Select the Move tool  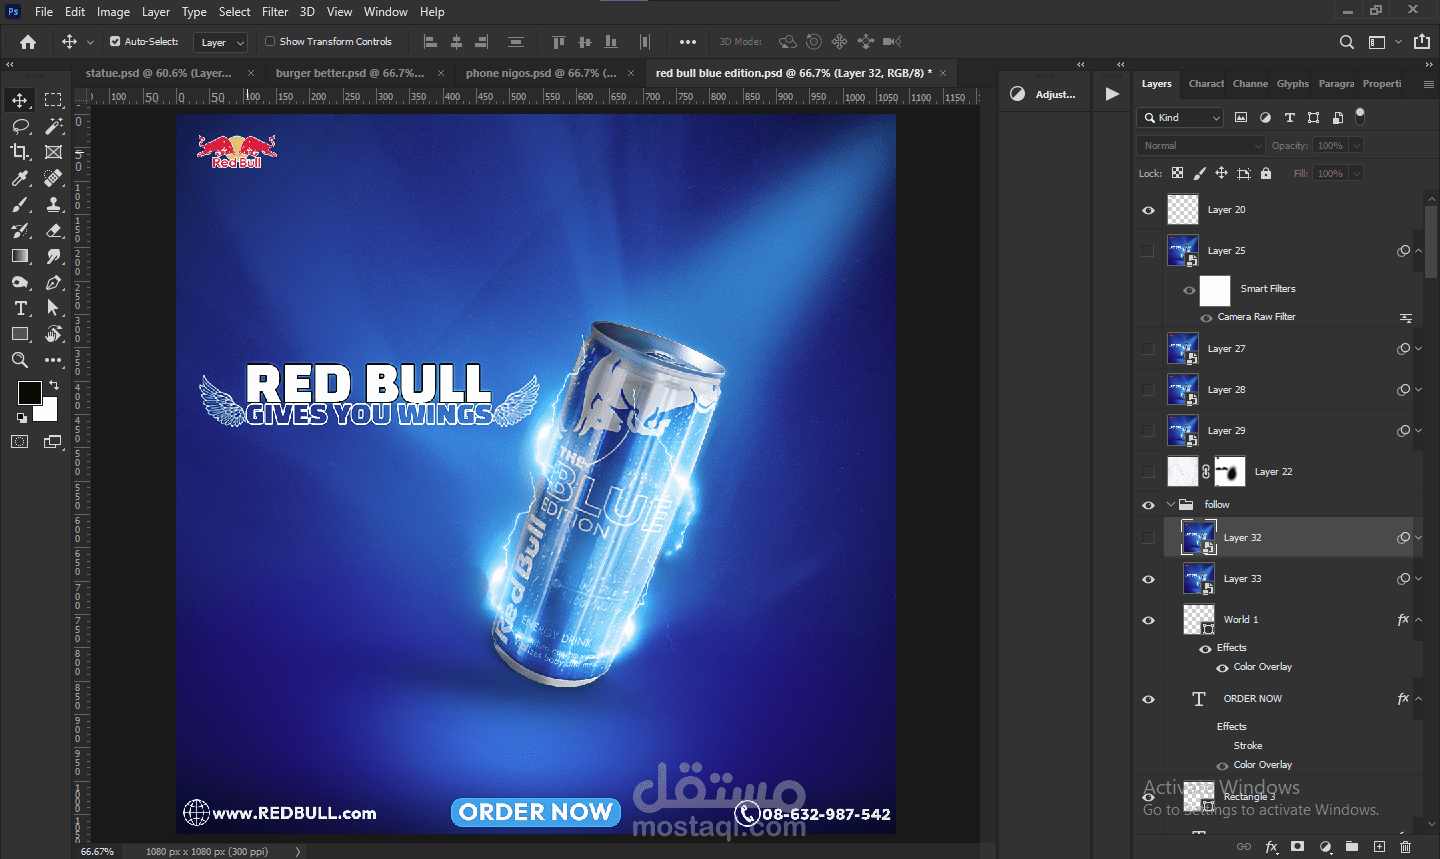coord(20,100)
